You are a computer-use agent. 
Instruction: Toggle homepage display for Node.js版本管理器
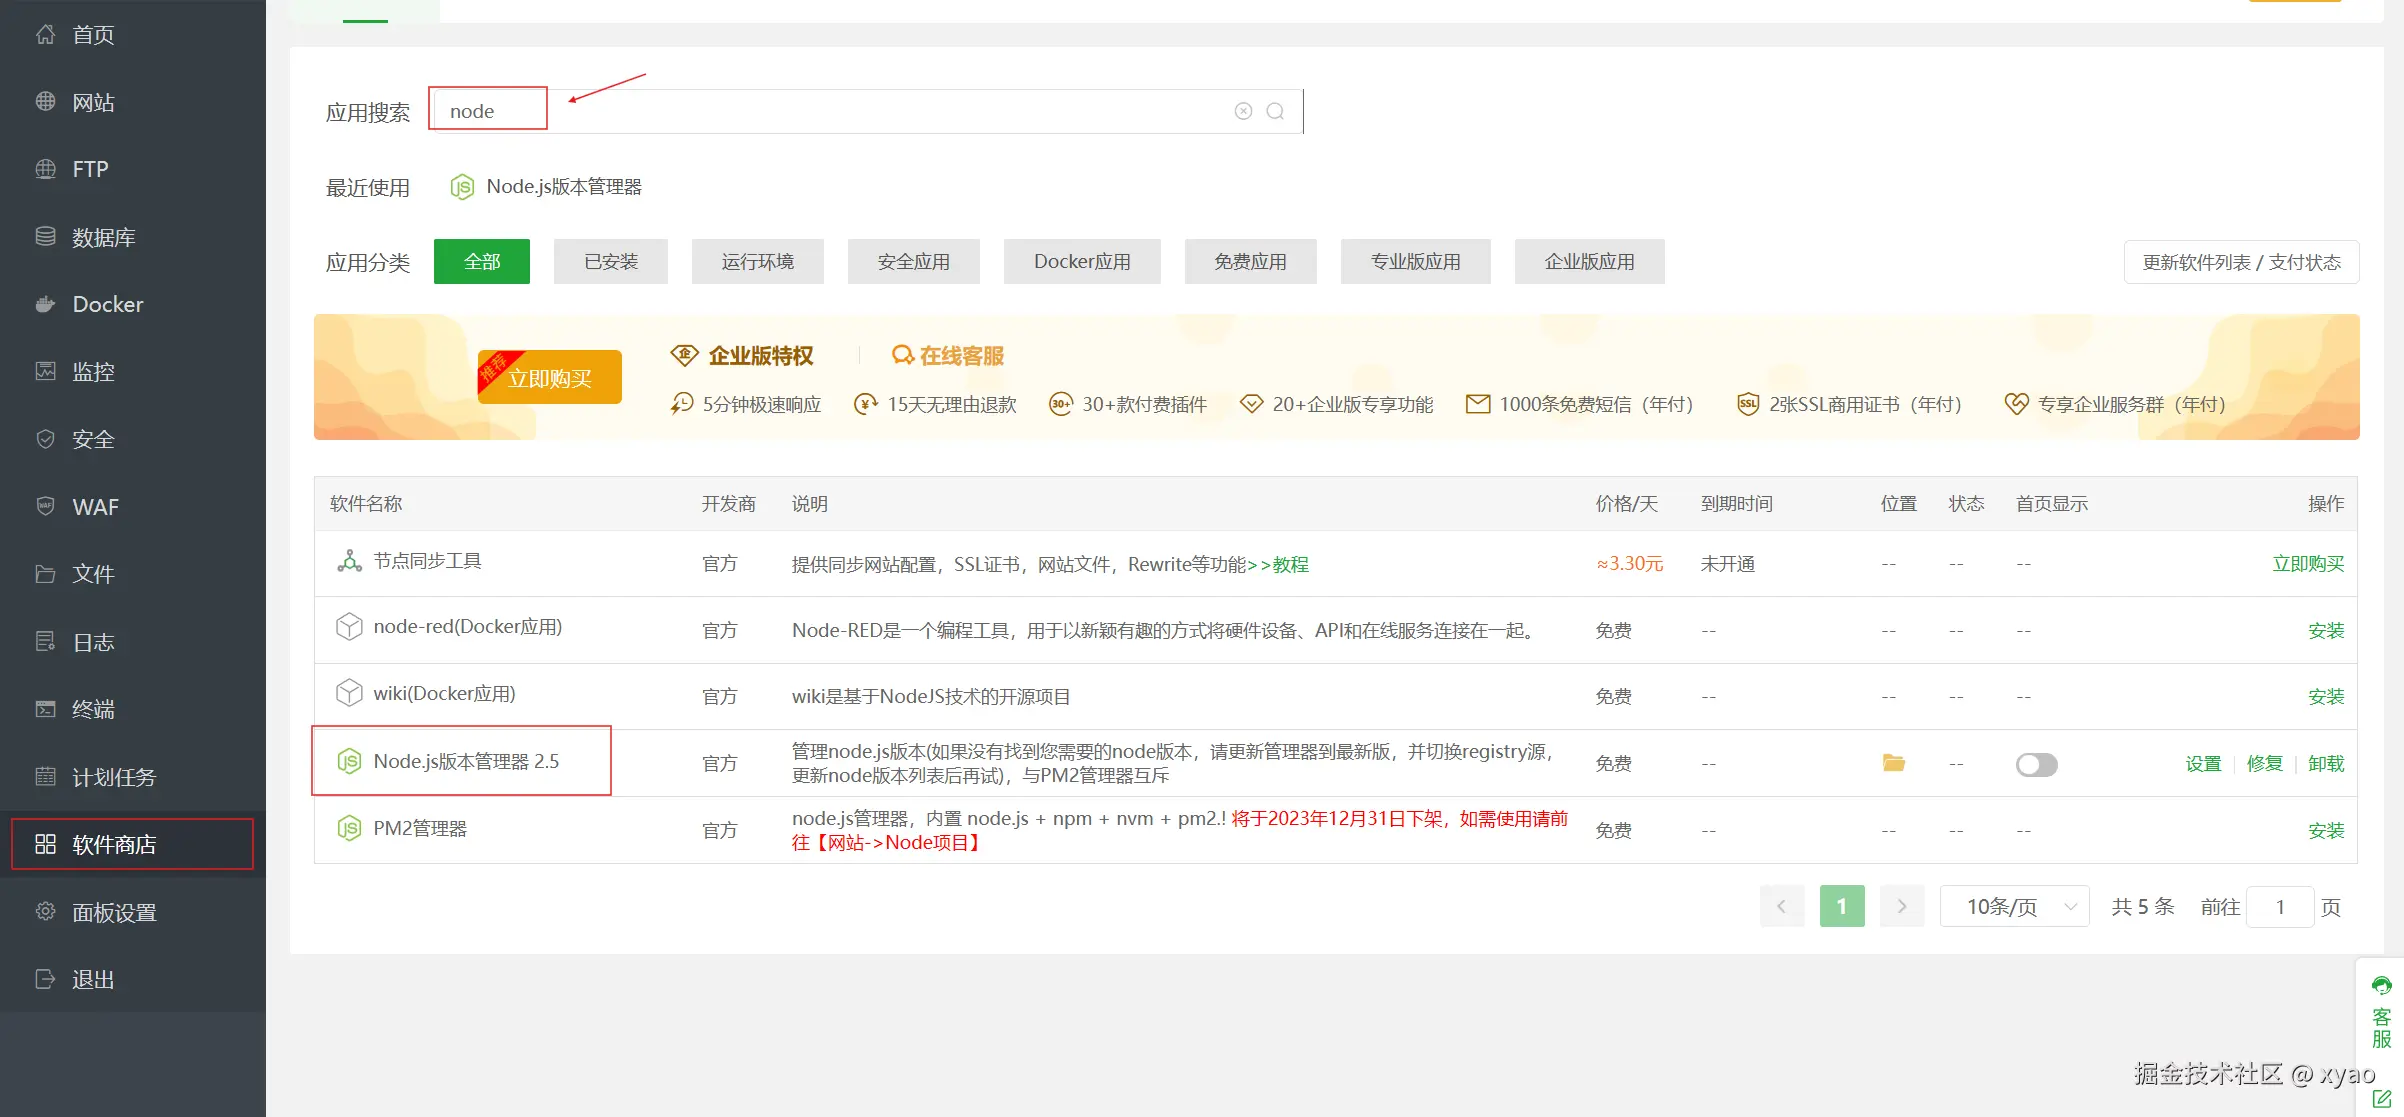2036,764
